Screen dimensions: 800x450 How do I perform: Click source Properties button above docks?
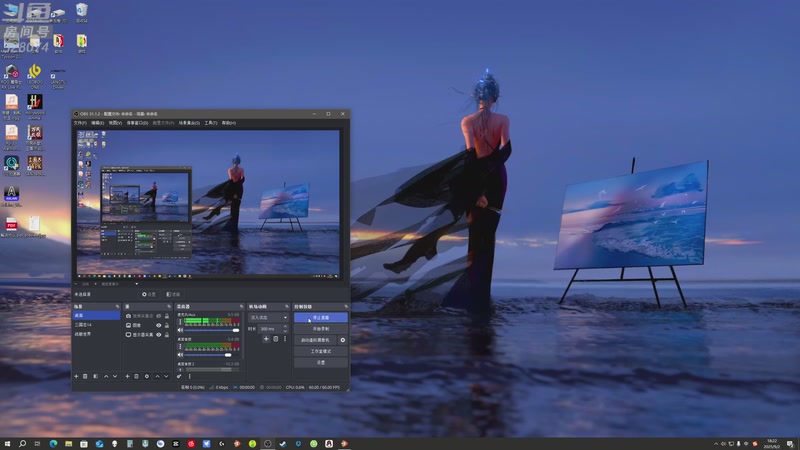pyautogui.click(x=149, y=294)
